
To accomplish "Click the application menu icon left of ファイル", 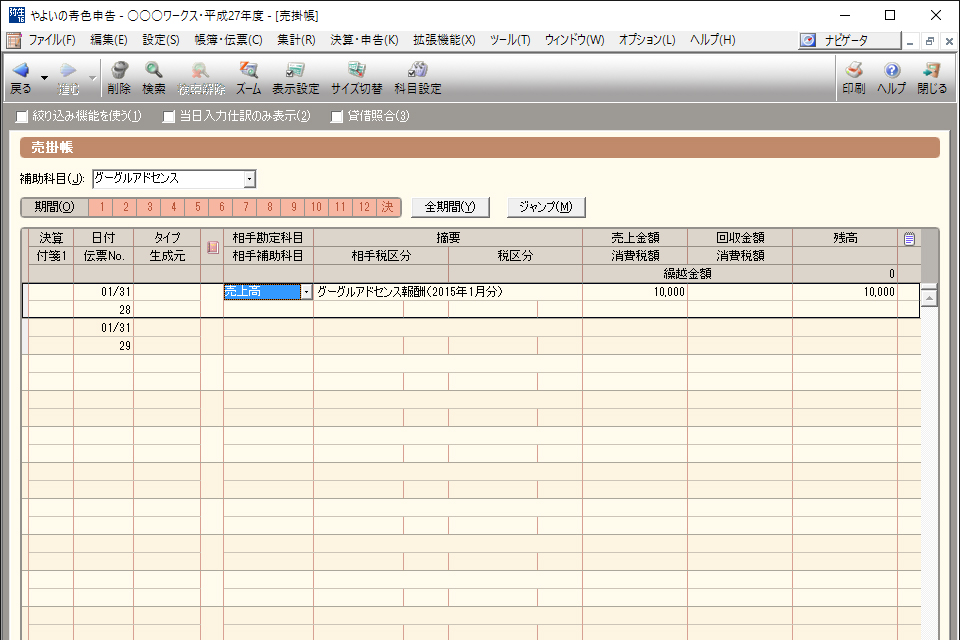I will pos(13,40).
